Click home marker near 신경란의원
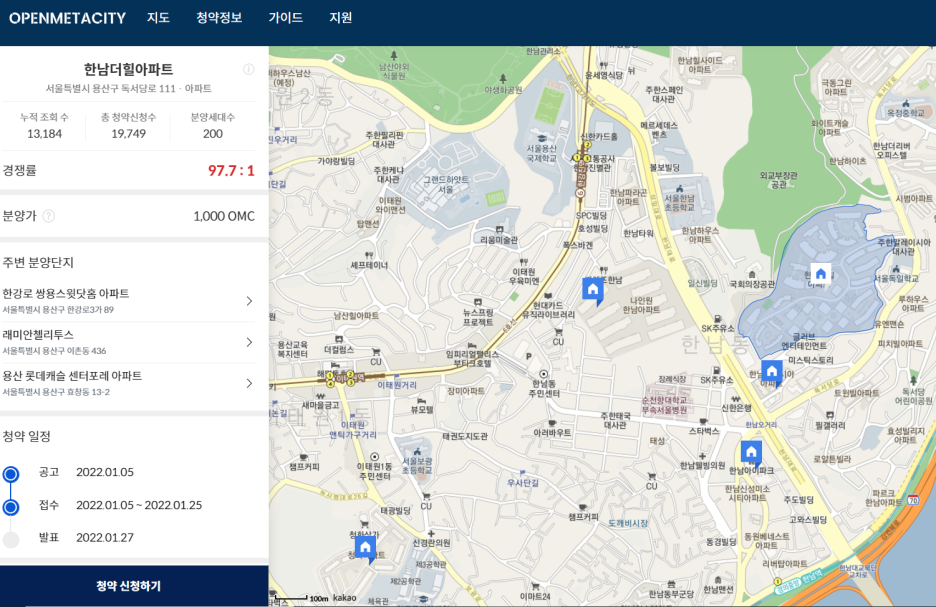 click(365, 548)
